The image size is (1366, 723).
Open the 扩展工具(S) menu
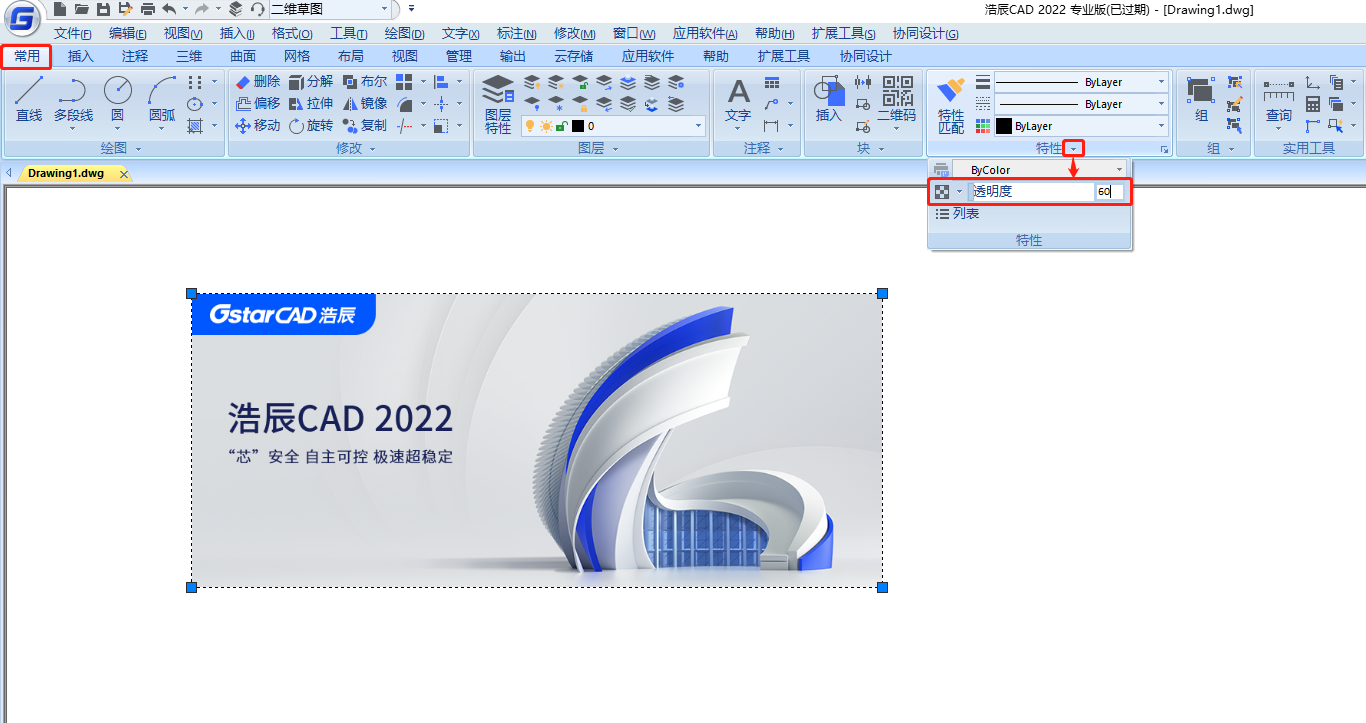(x=844, y=34)
